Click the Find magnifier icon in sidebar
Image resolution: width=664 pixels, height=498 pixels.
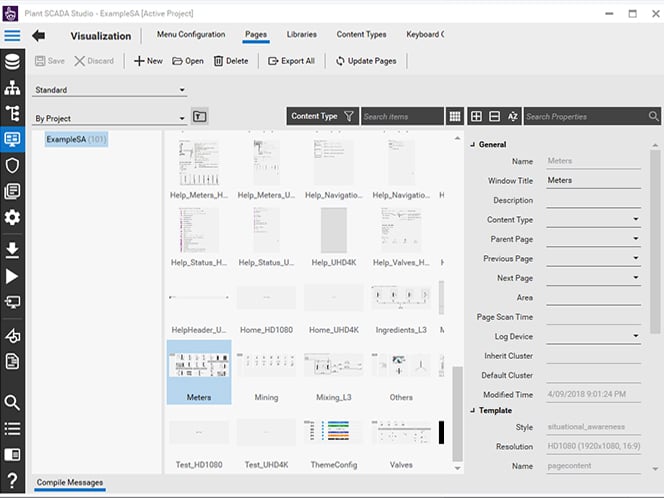tap(12, 403)
